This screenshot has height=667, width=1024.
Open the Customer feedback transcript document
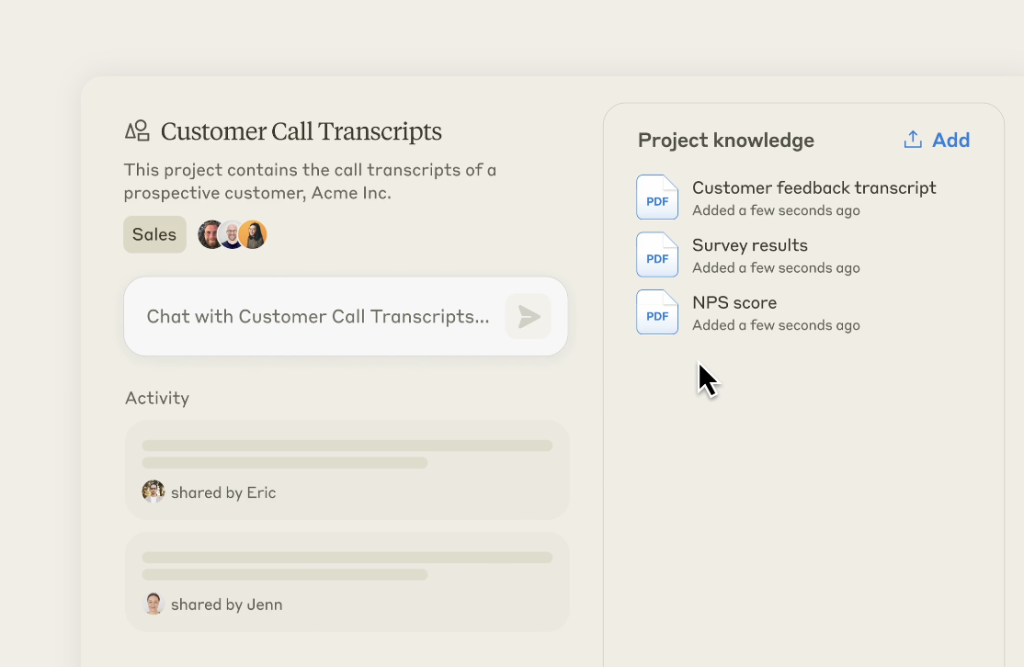pyautogui.click(x=814, y=188)
